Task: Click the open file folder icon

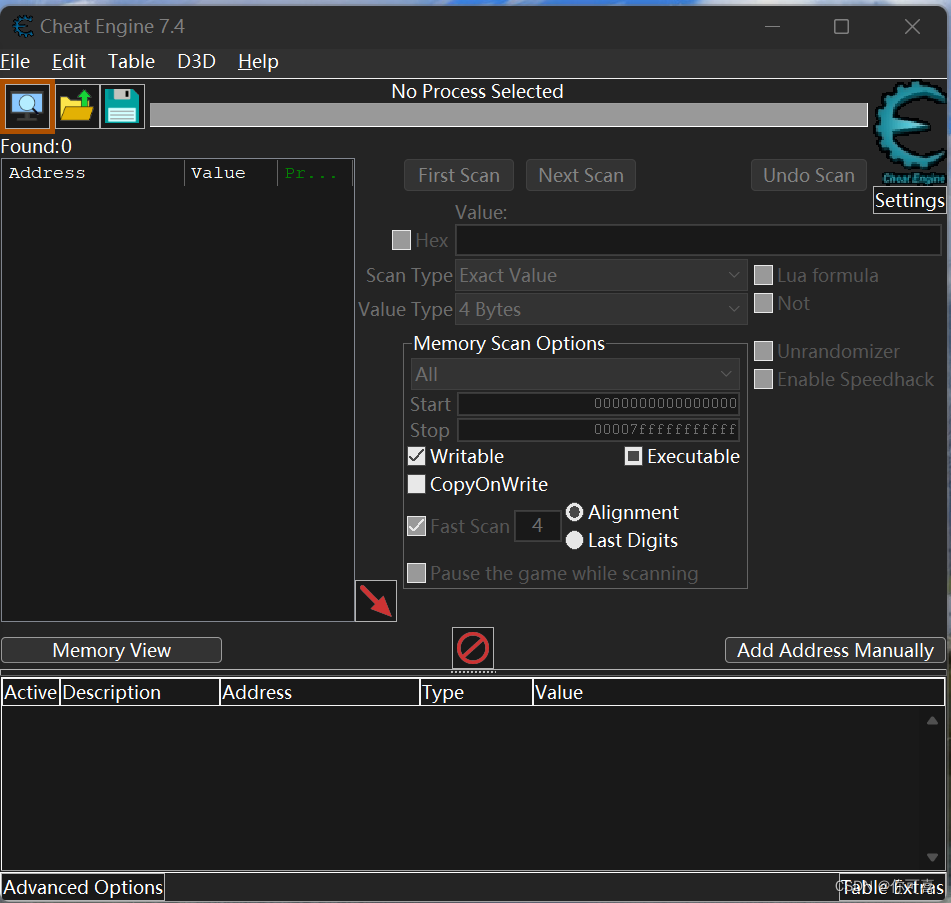Action: point(77,106)
